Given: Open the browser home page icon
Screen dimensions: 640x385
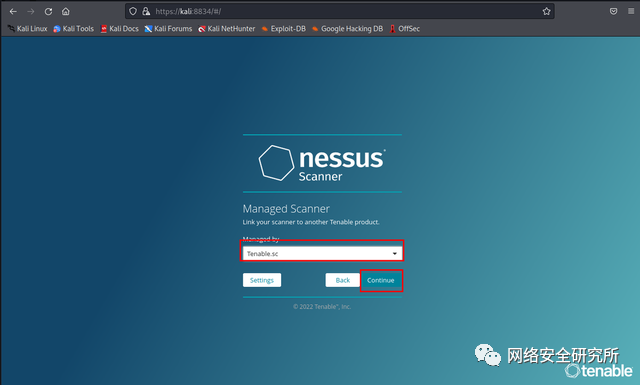Looking at the screenshot, I should [65, 11].
